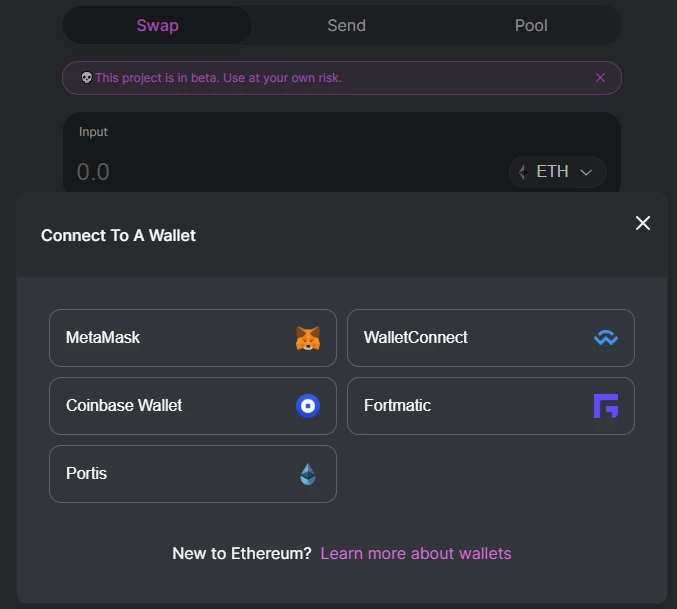Click the Portis droplet icon
This screenshot has height=609, width=677.
(308, 474)
